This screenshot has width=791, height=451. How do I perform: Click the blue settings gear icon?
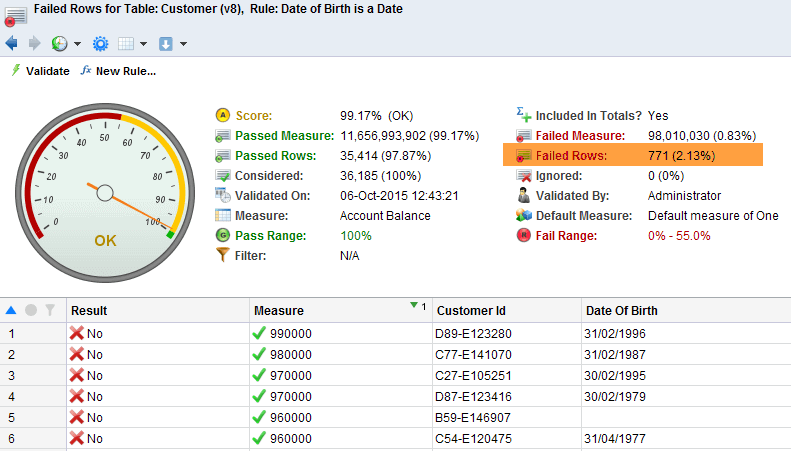[100, 44]
